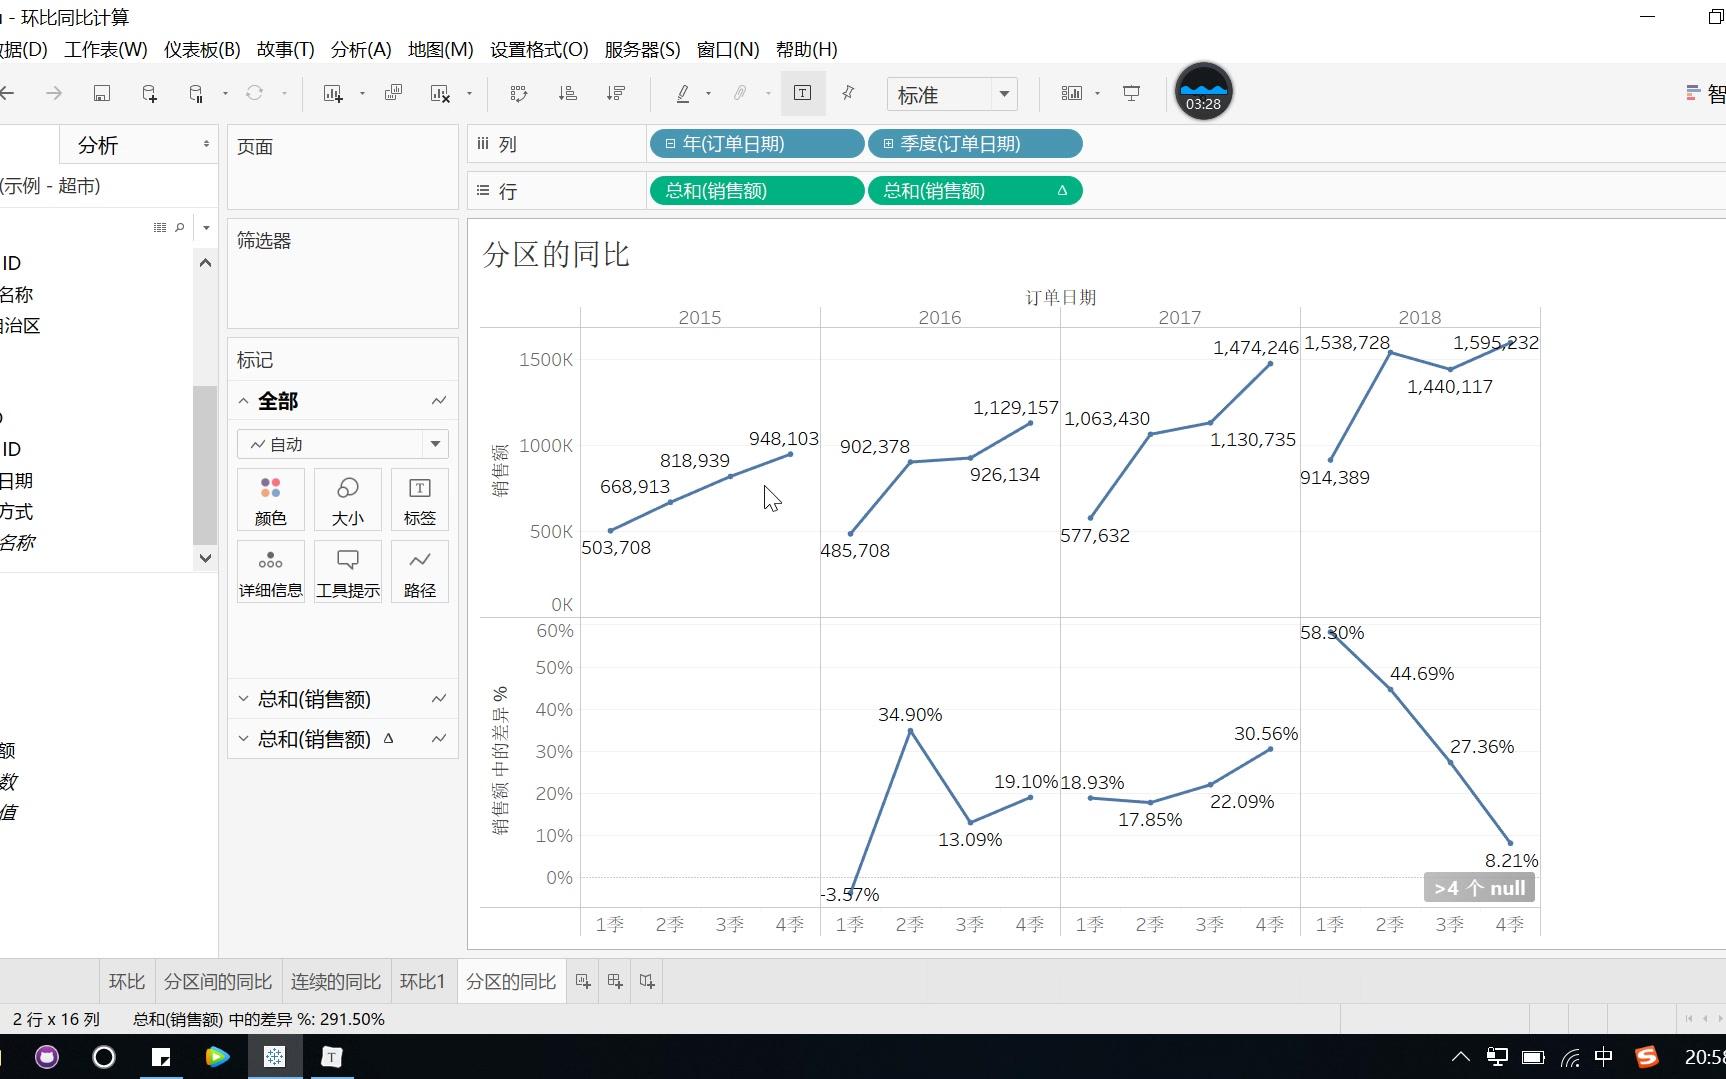
Task: Click the 年(订单日期) pill on the Columns shelf
Action: click(755, 143)
